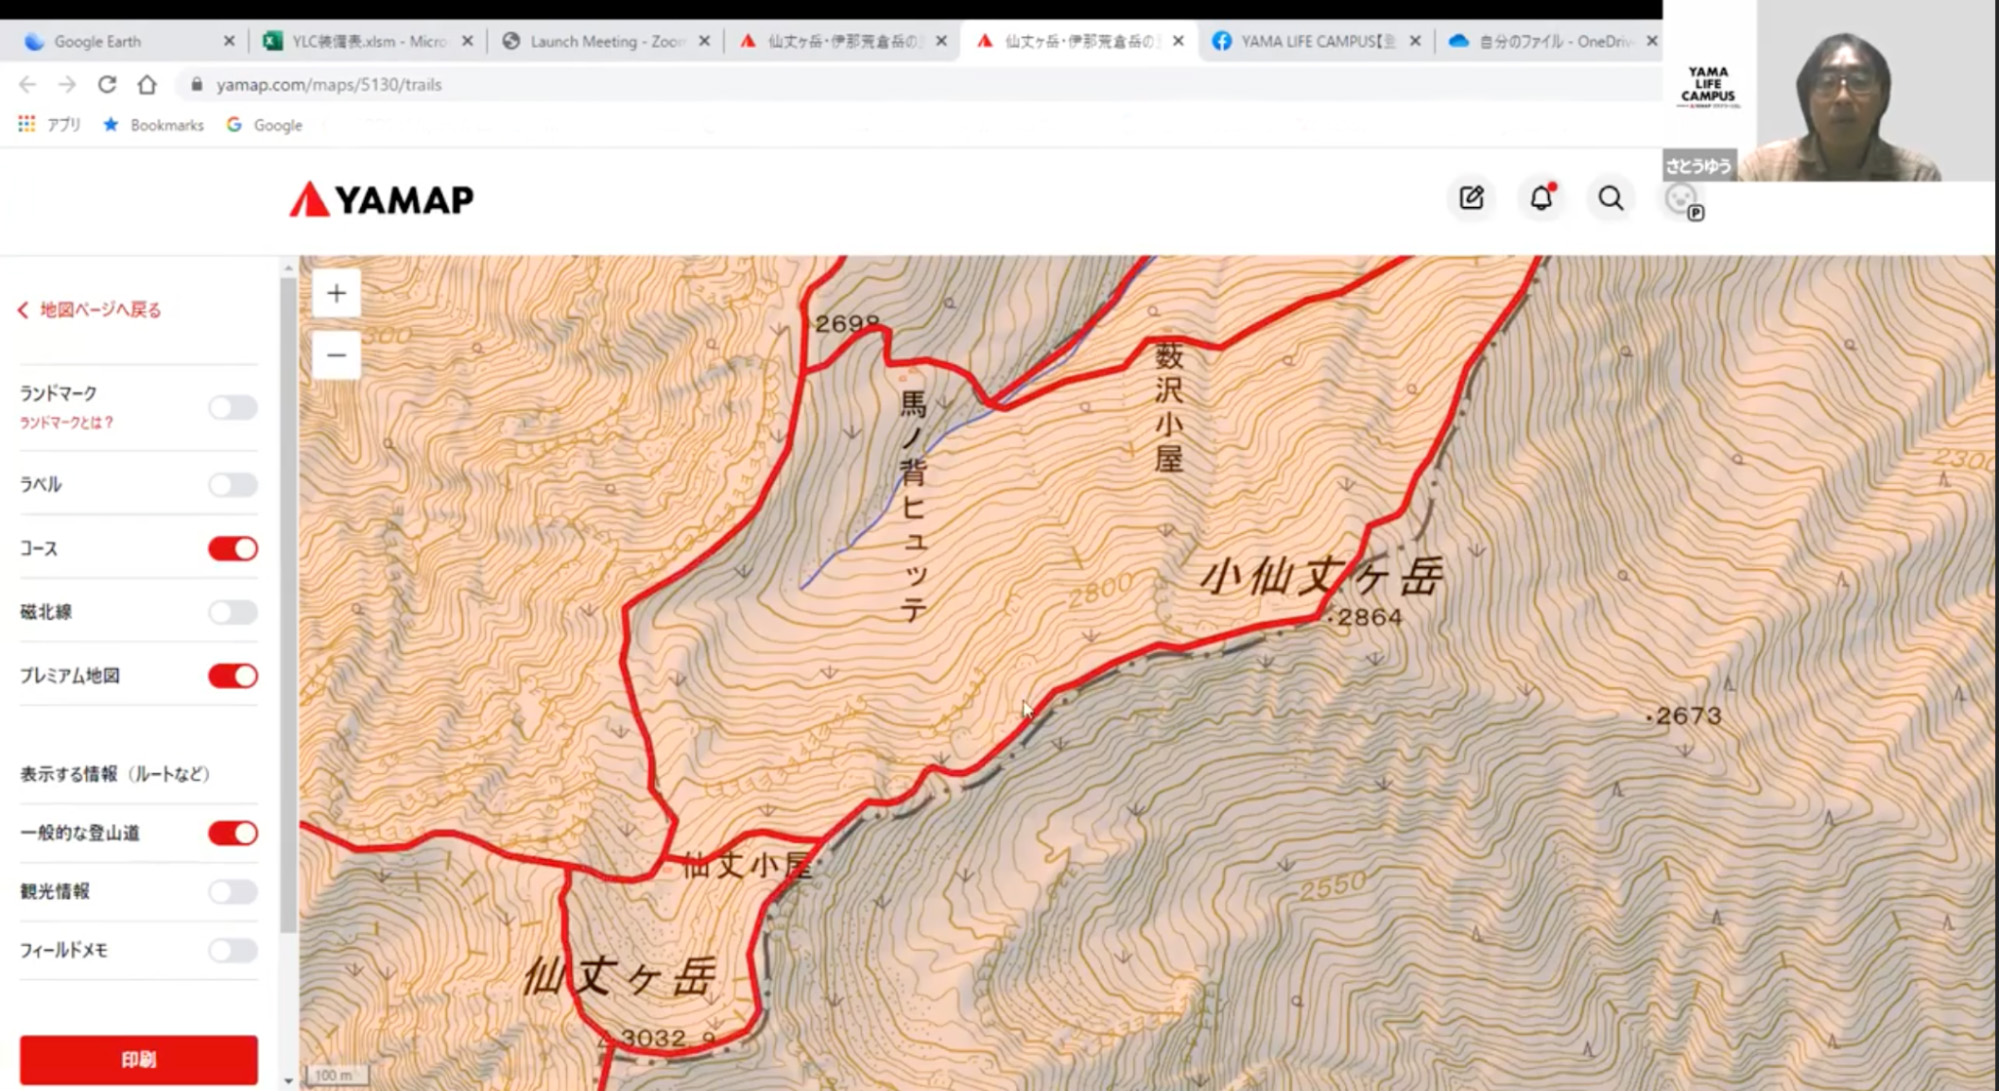Image resolution: width=1999 pixels, height=1092 pixels.
Task: Zoom out on the map
Action: (336, 355)
